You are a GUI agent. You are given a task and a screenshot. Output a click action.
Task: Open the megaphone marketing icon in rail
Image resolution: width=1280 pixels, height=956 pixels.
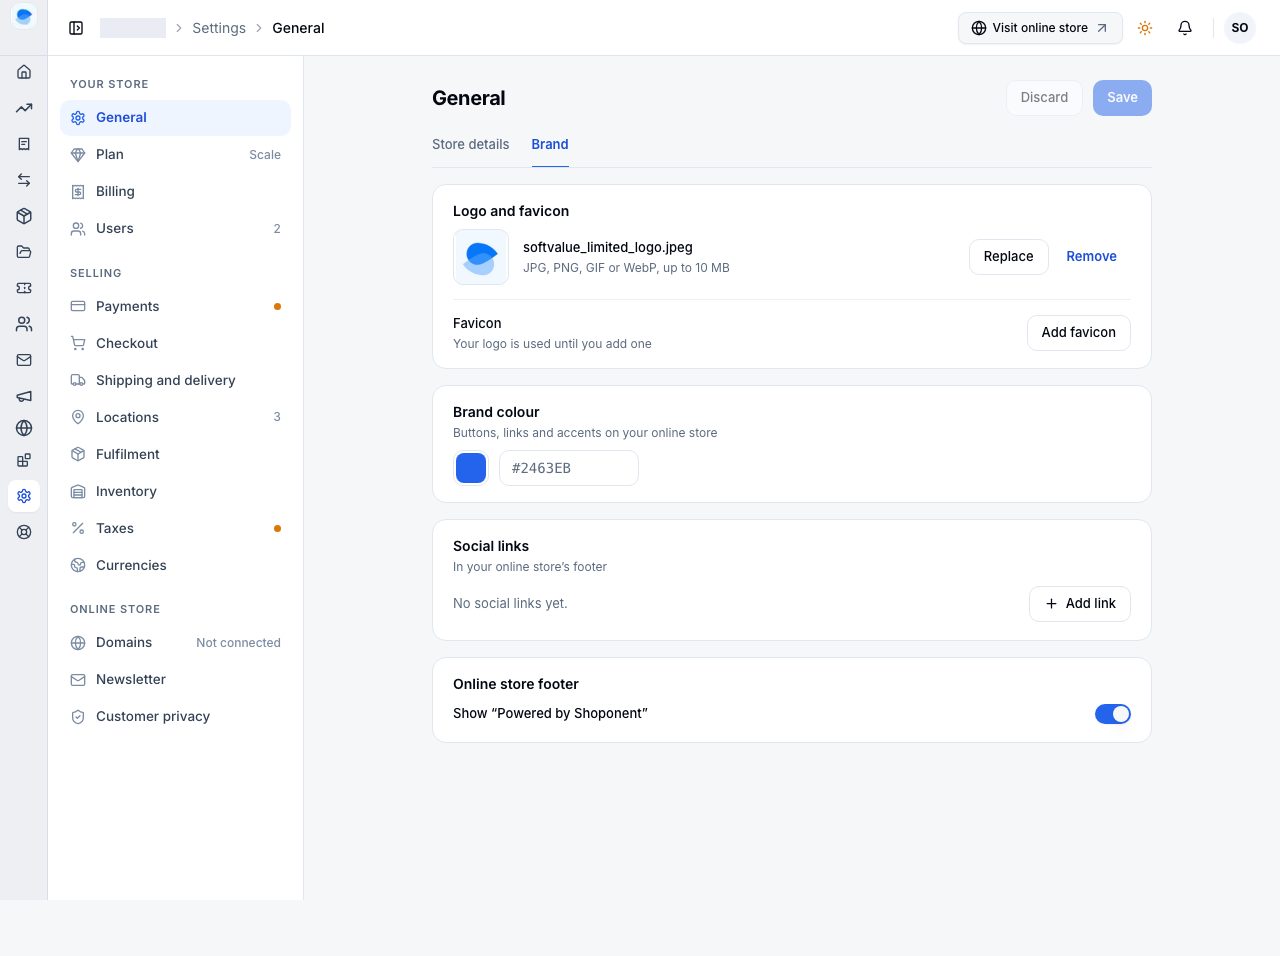click(x=24, y=396)
